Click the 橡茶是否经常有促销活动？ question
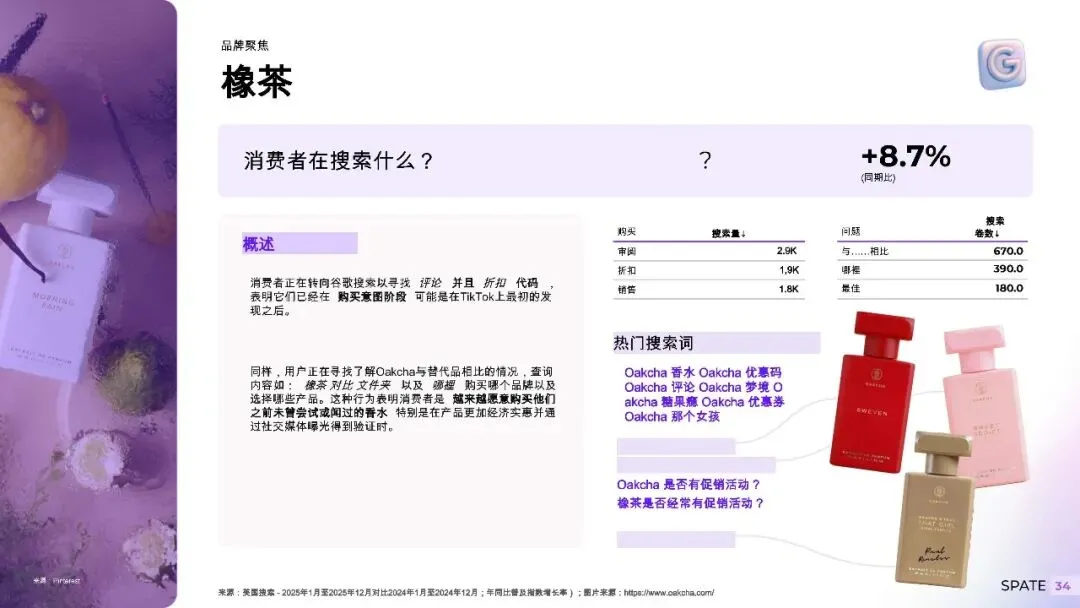The image size is (1080, 608). click(691, 503)
